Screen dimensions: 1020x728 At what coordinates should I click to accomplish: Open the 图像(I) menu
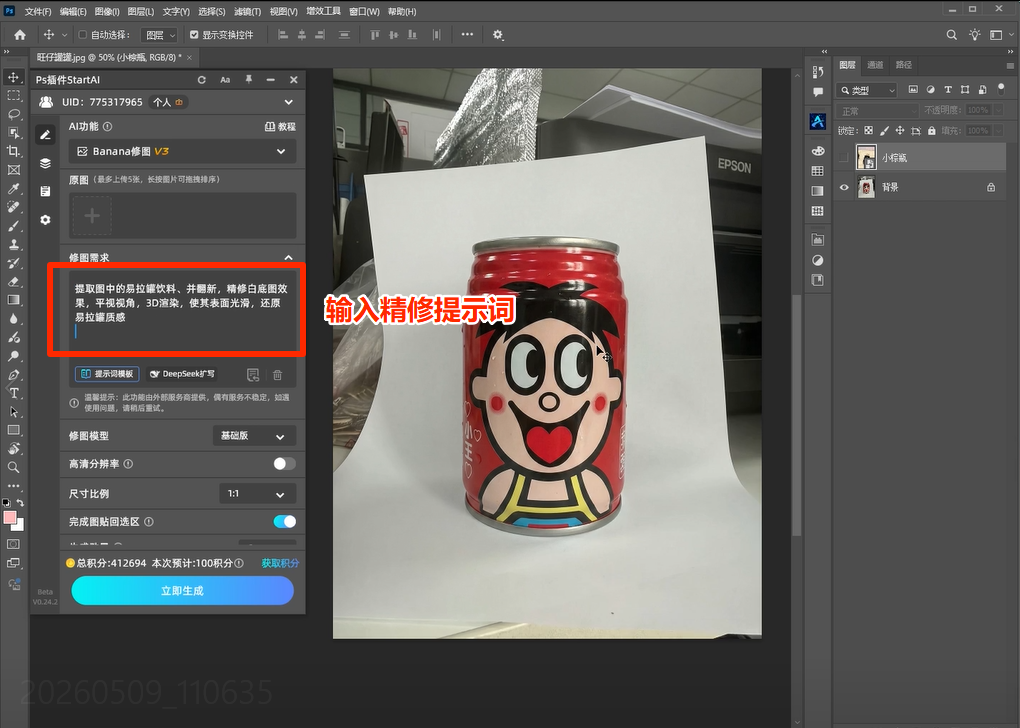click(x=107, y=12)
